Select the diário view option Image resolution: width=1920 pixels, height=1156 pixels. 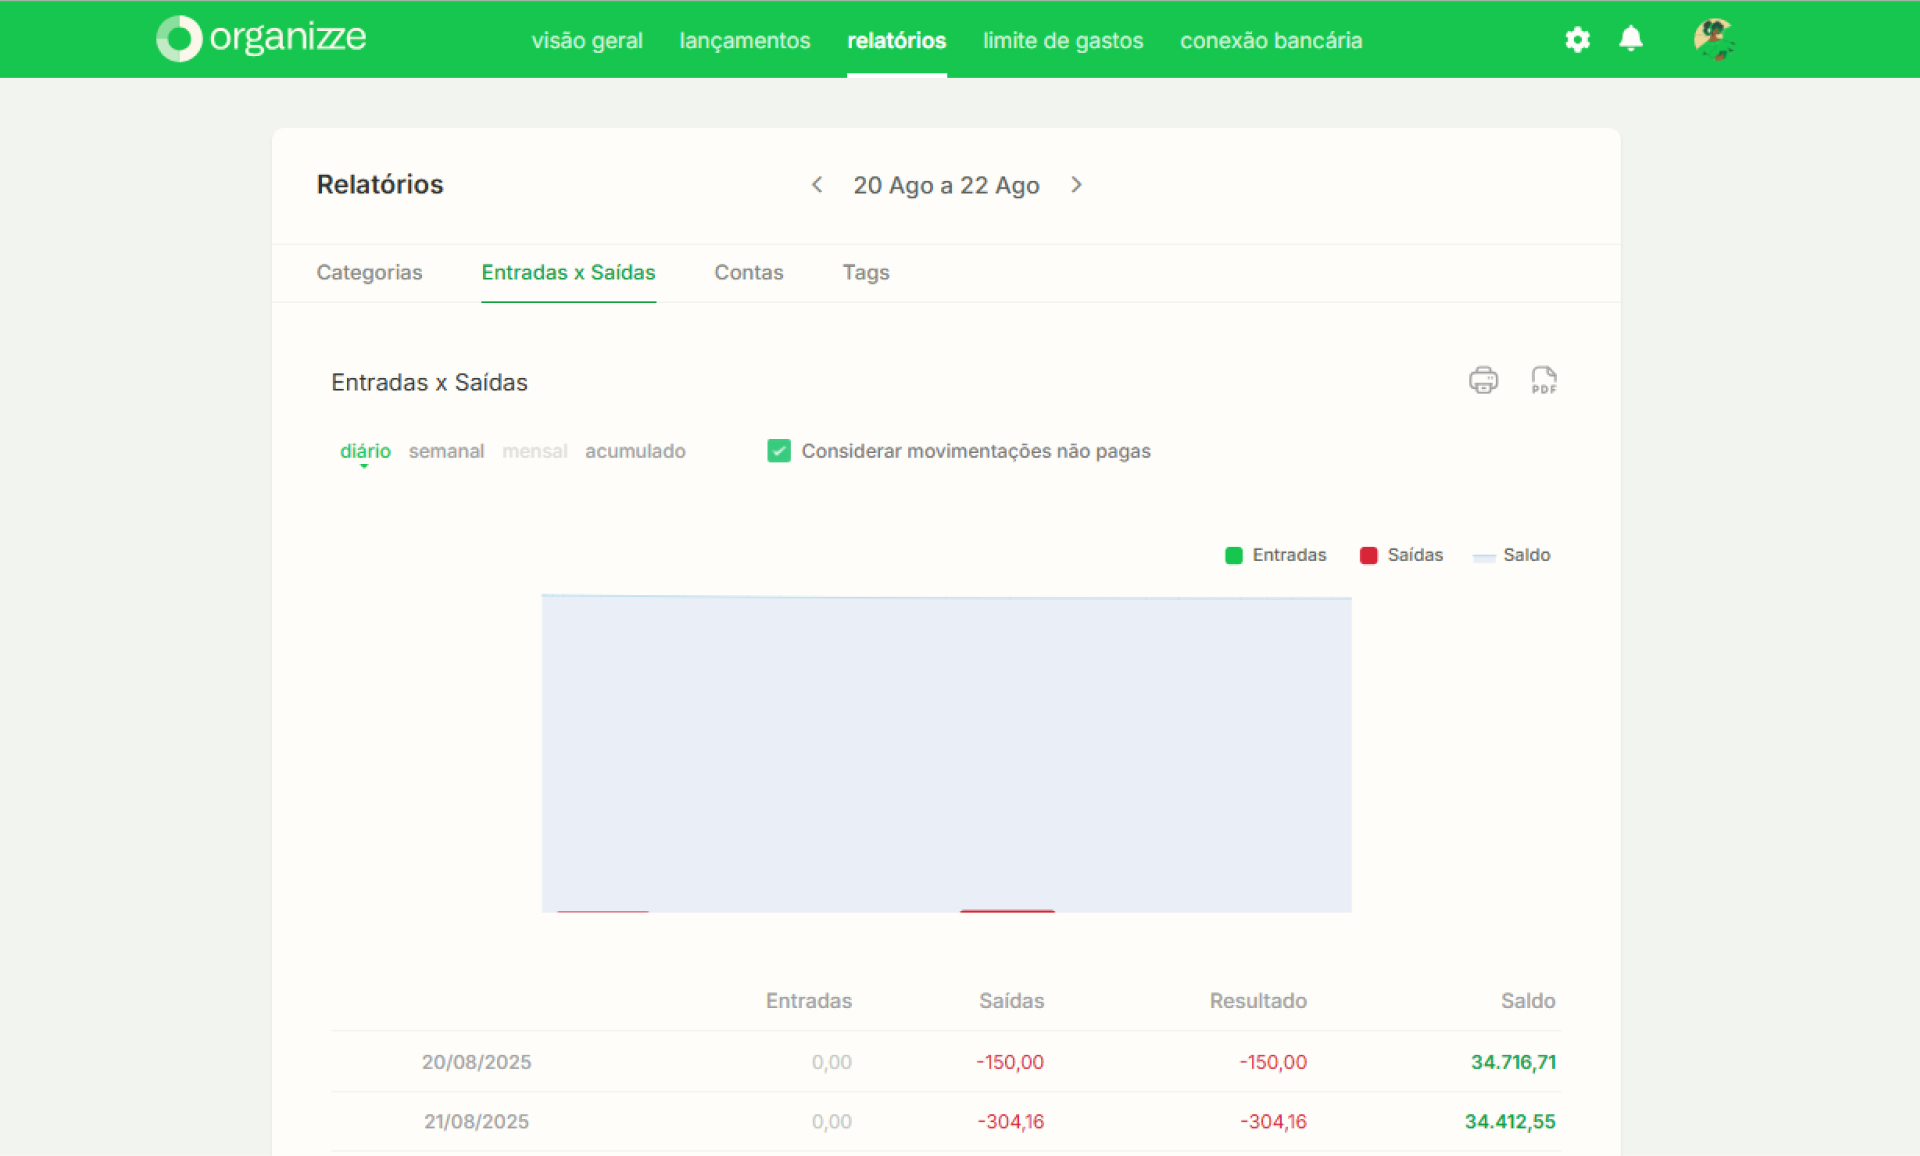pos(365,451)
